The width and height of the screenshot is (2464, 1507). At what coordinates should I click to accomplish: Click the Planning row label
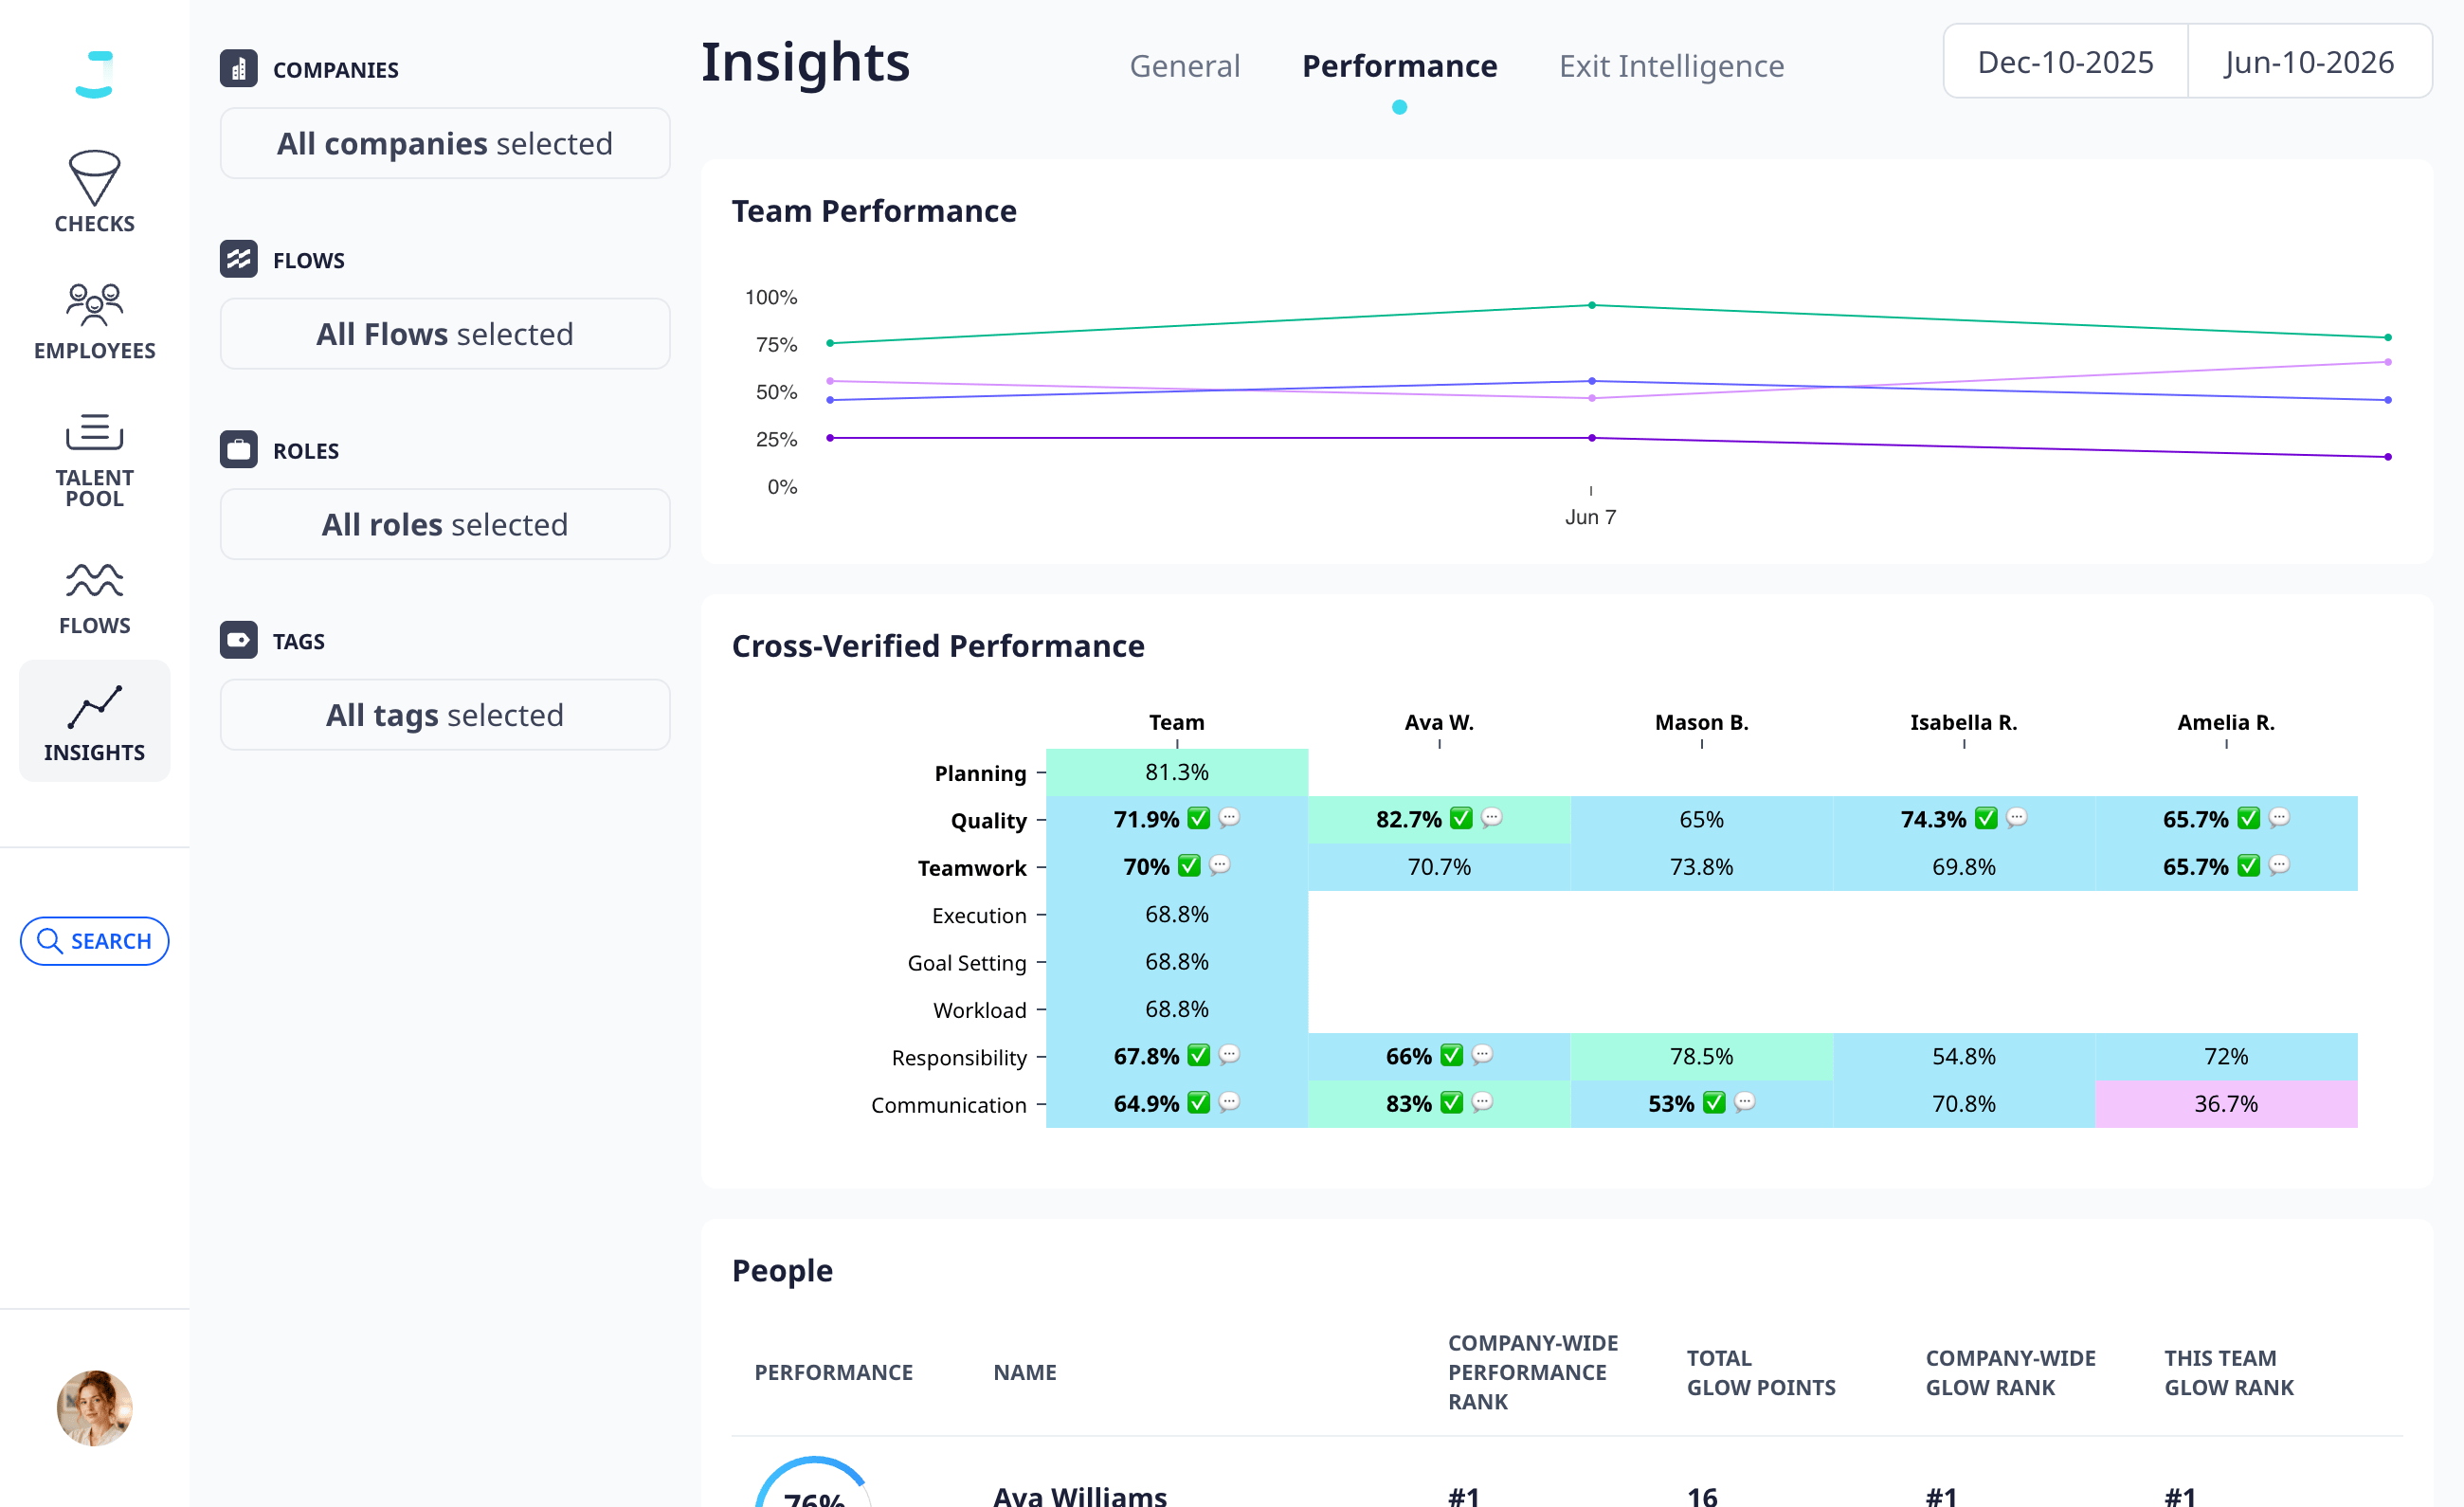(x=980, y=773)
